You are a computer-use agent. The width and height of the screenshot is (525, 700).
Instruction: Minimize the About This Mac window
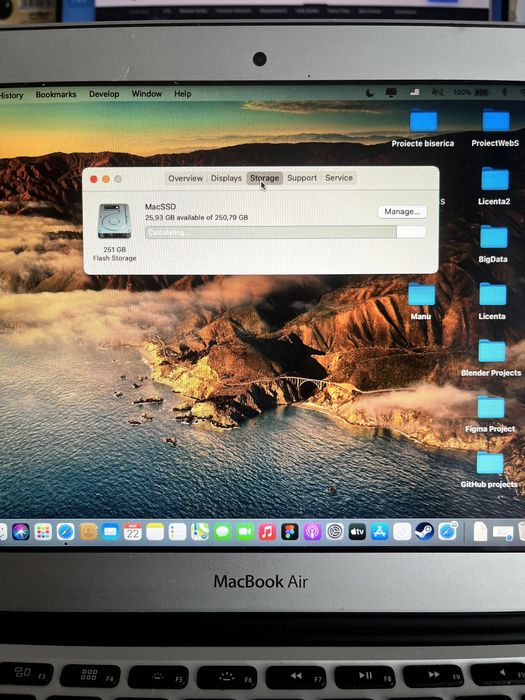coord(106,179)
